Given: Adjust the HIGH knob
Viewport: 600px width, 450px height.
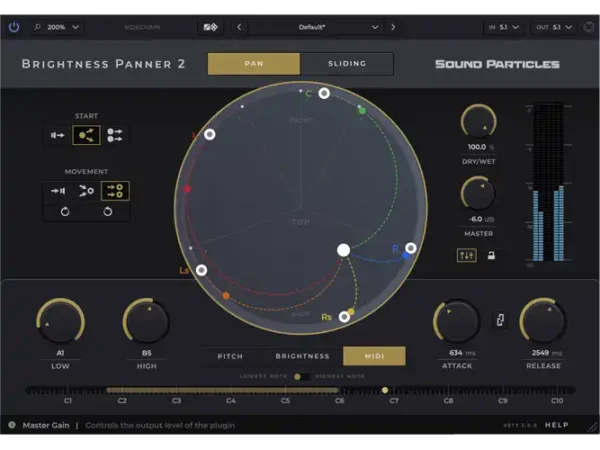Looking at the screenshot, I should pos(147,321).
